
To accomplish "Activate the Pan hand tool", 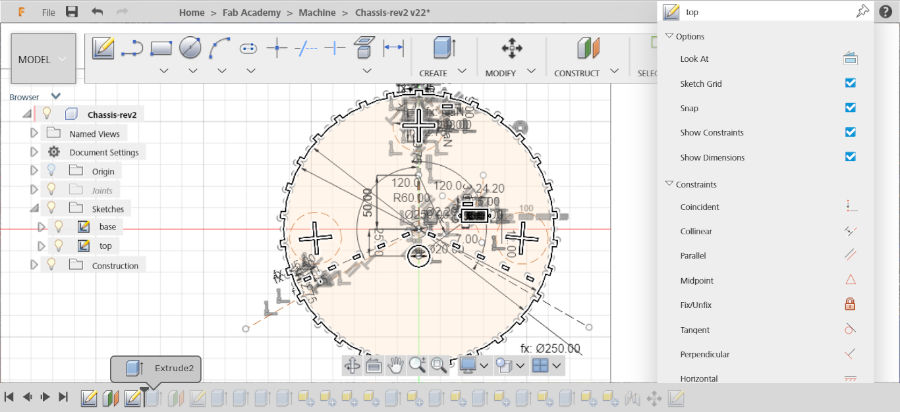I will 395,365.
